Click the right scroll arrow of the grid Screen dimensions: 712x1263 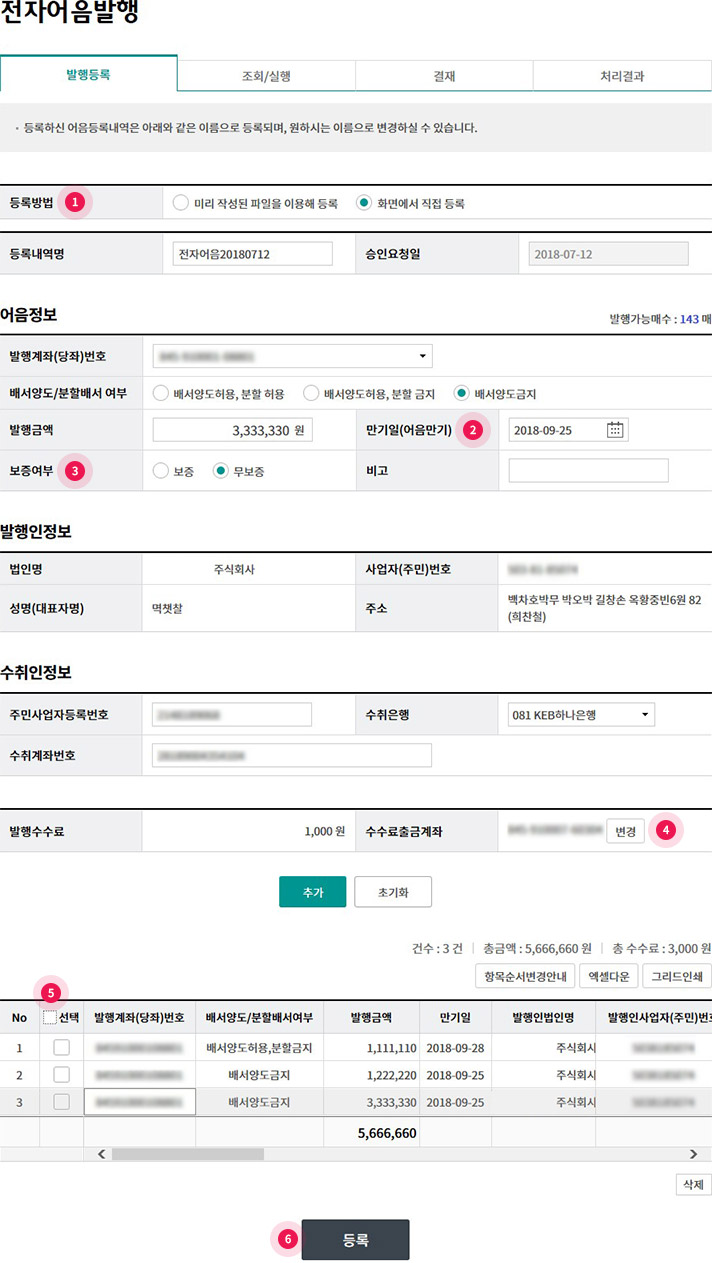click(693, 1153)
